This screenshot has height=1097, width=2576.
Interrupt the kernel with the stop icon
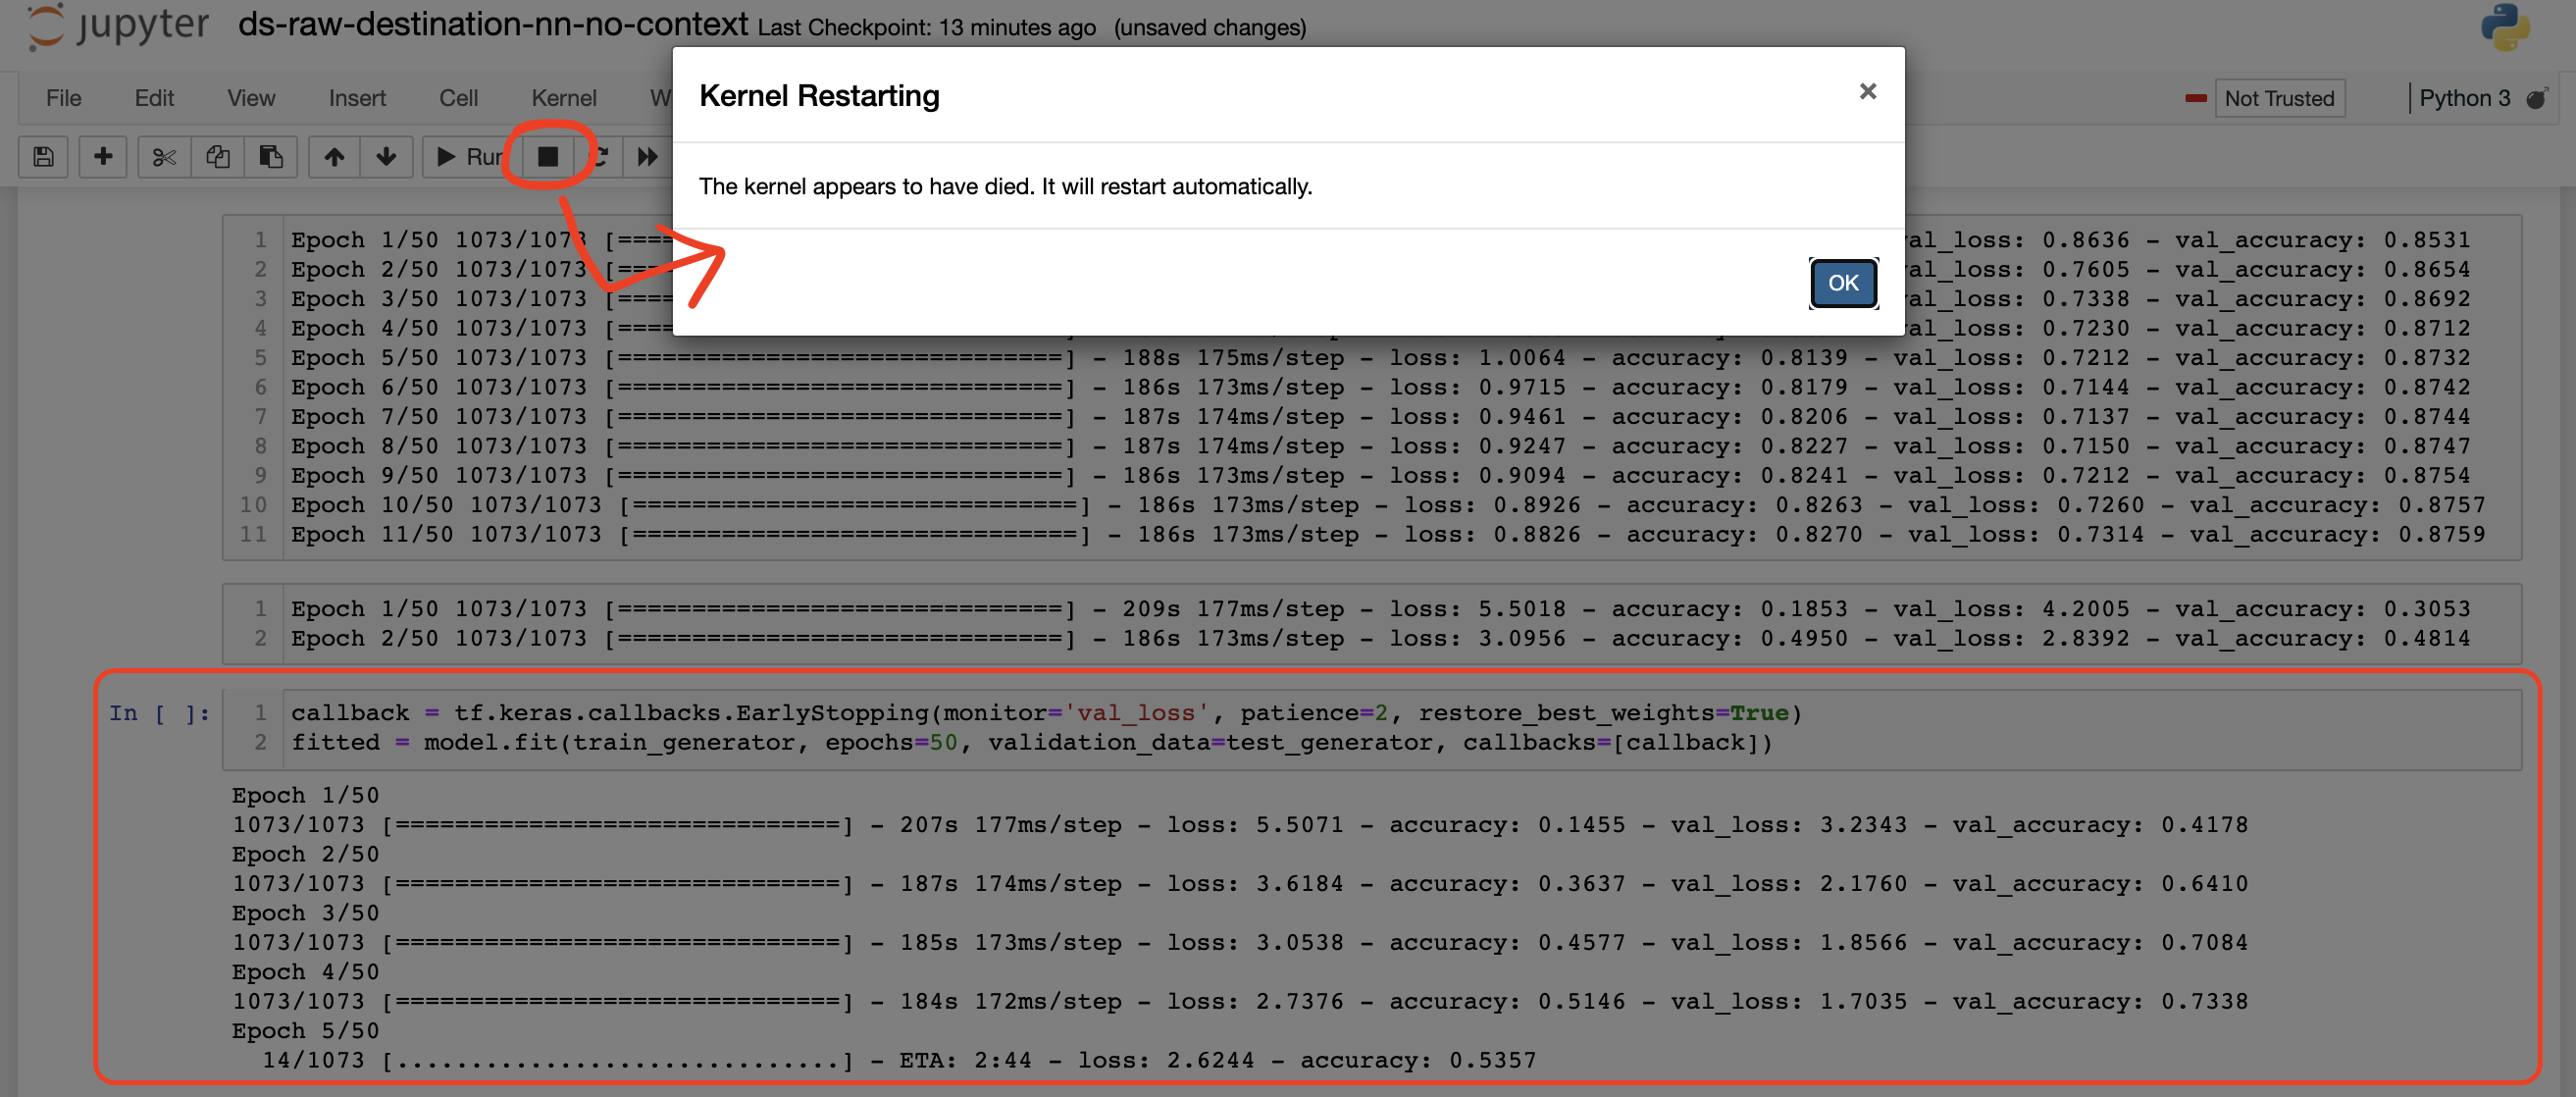[546, 156]
